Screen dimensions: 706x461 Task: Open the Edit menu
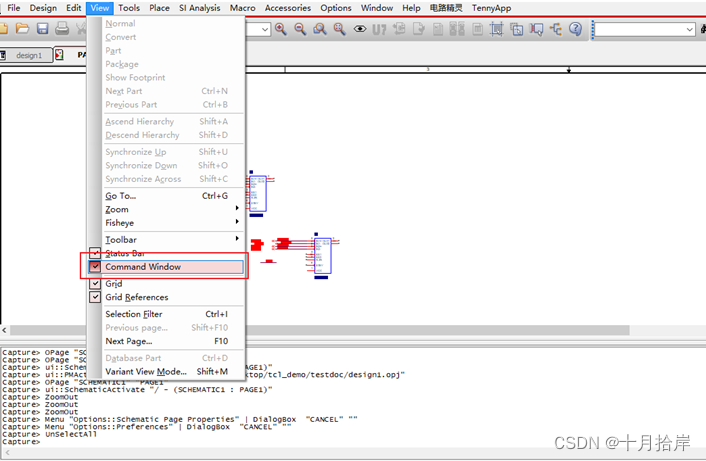tap(73, 8)
